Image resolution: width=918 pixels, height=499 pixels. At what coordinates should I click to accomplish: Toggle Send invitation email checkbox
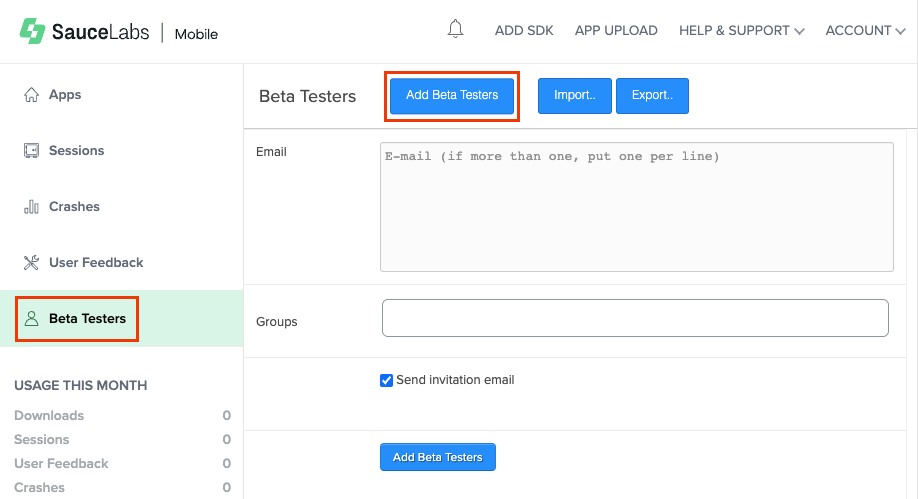click(387, 380)
